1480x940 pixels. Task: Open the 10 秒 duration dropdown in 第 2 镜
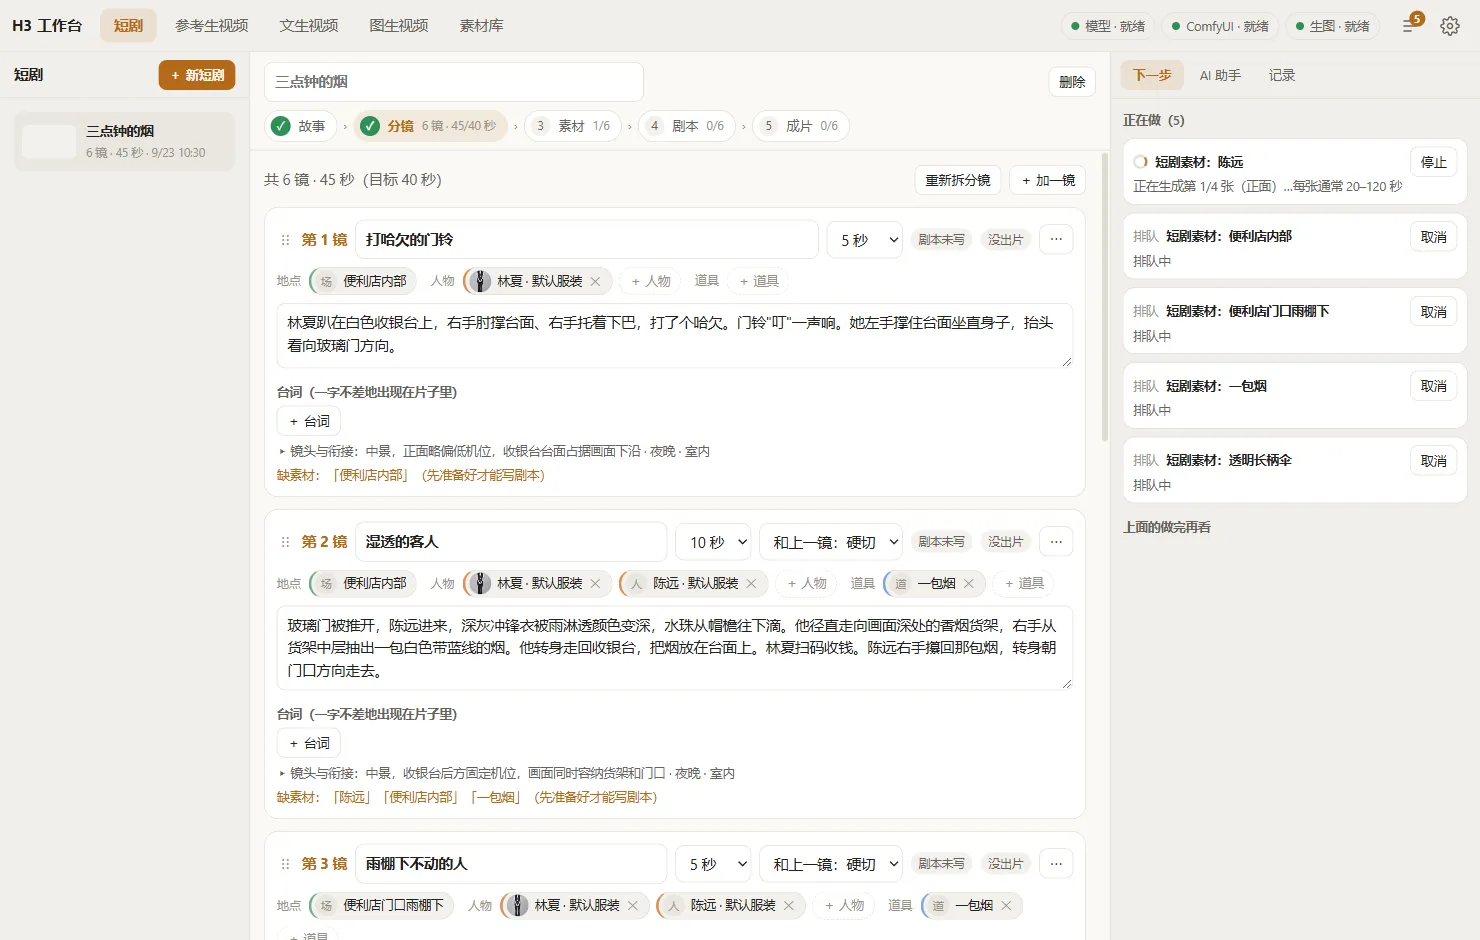pos(714,542)
